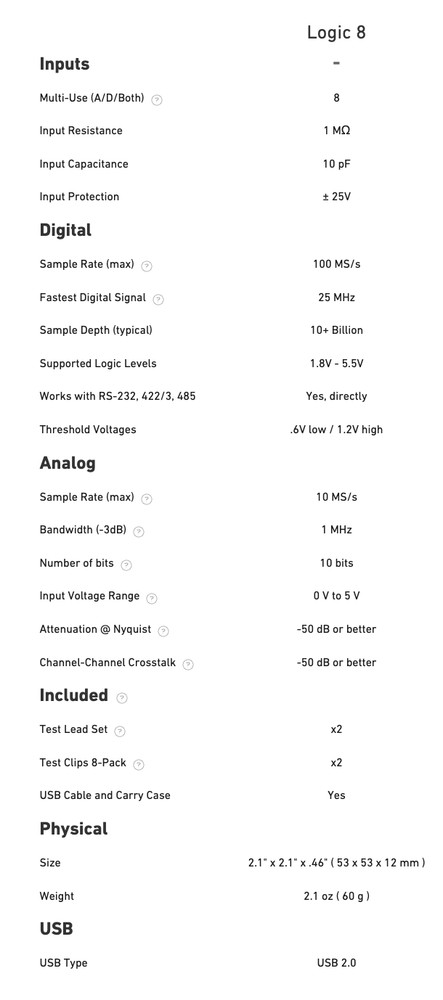Click help icon for Test Lead Set

[x=120, y=731]
